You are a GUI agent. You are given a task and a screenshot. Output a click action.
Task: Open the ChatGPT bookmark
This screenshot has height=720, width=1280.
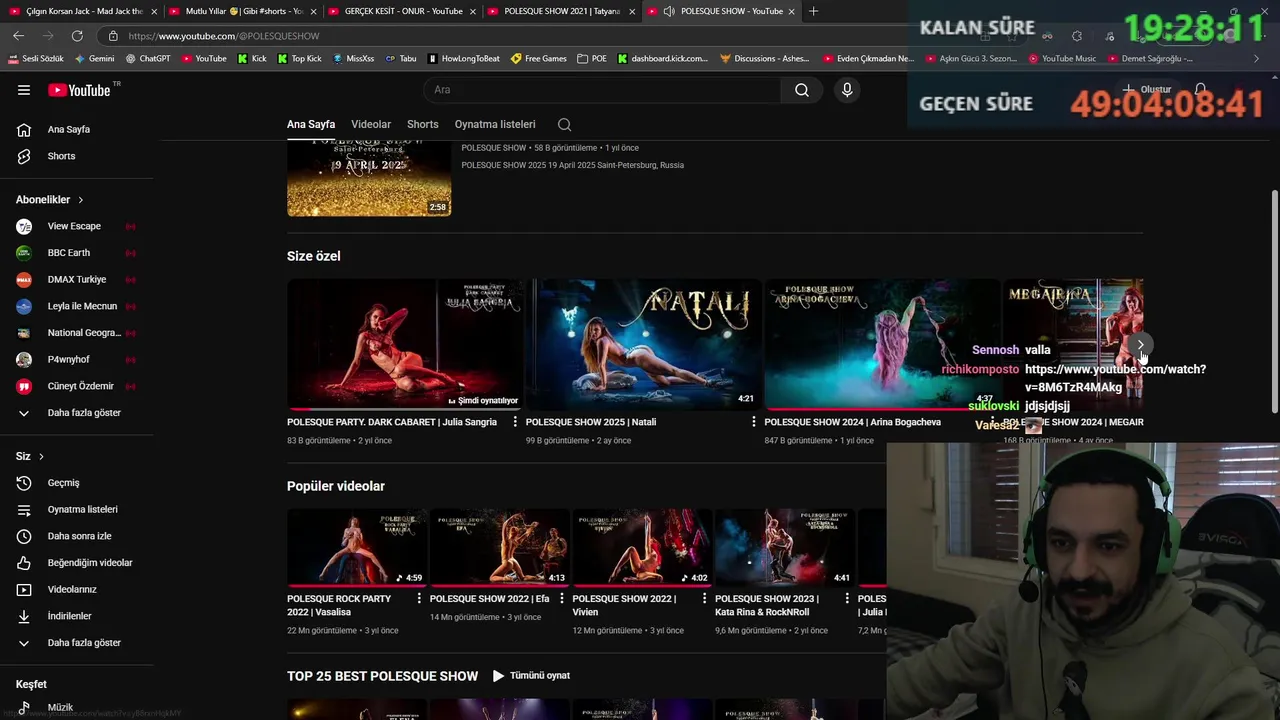point(148,59)
